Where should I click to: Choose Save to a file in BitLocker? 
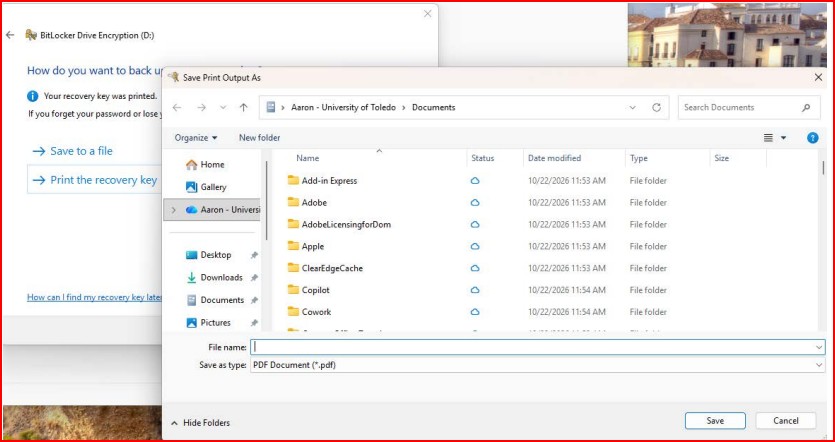tap(73, 151)
